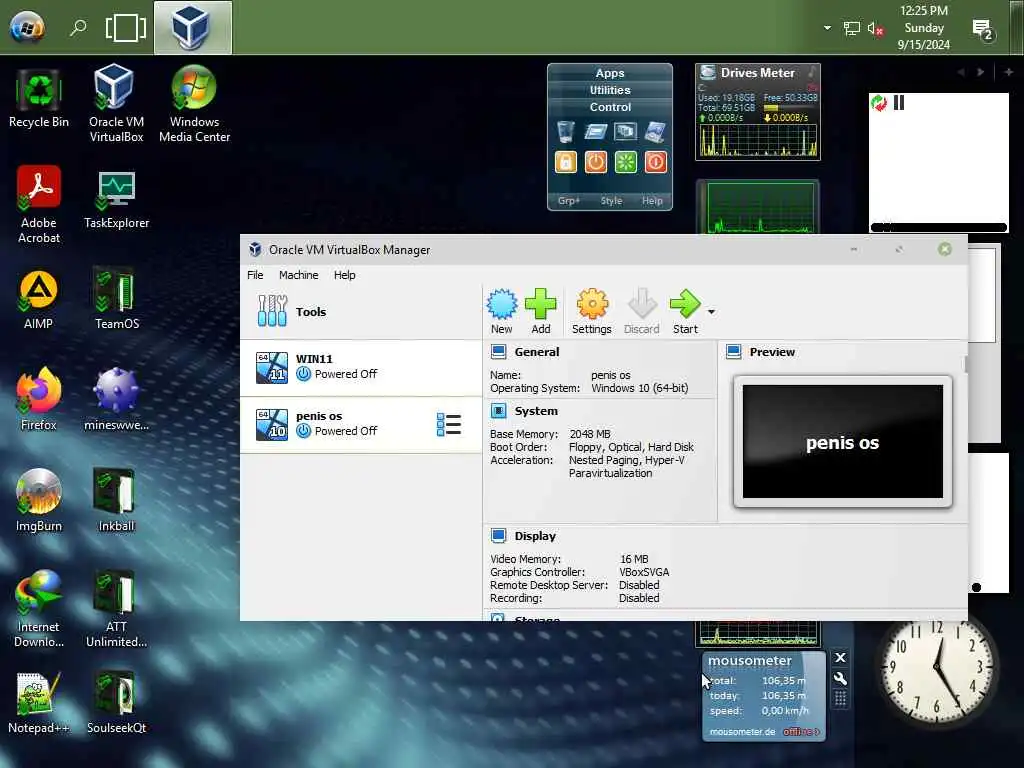Open Firefox desktop icon
This screenshot has height=768, width=1024.
[x=39, y=398]
